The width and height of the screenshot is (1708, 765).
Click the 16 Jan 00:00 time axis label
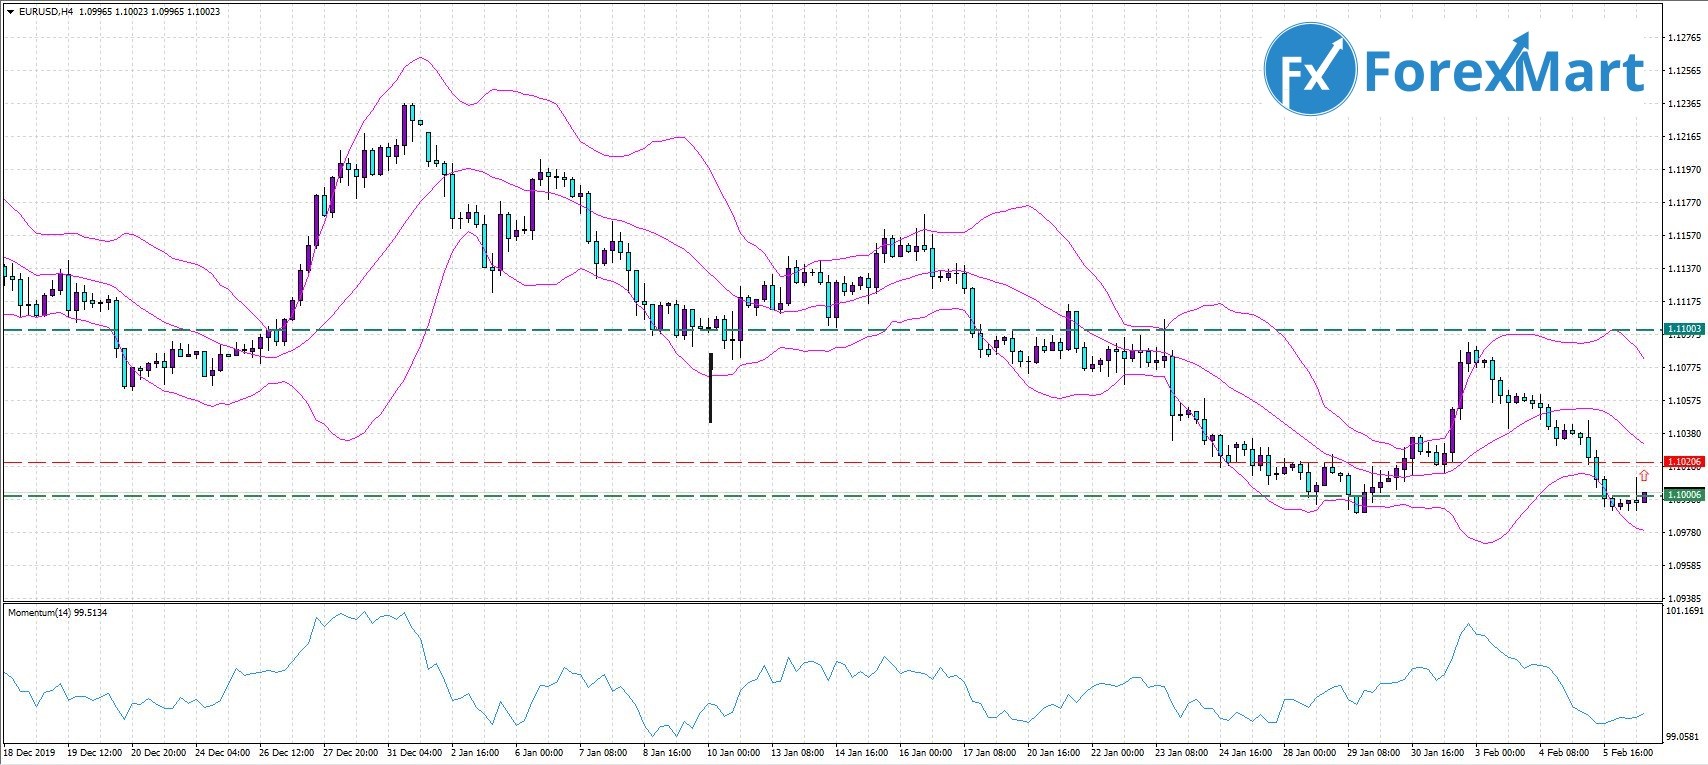[x=925, y=753]
